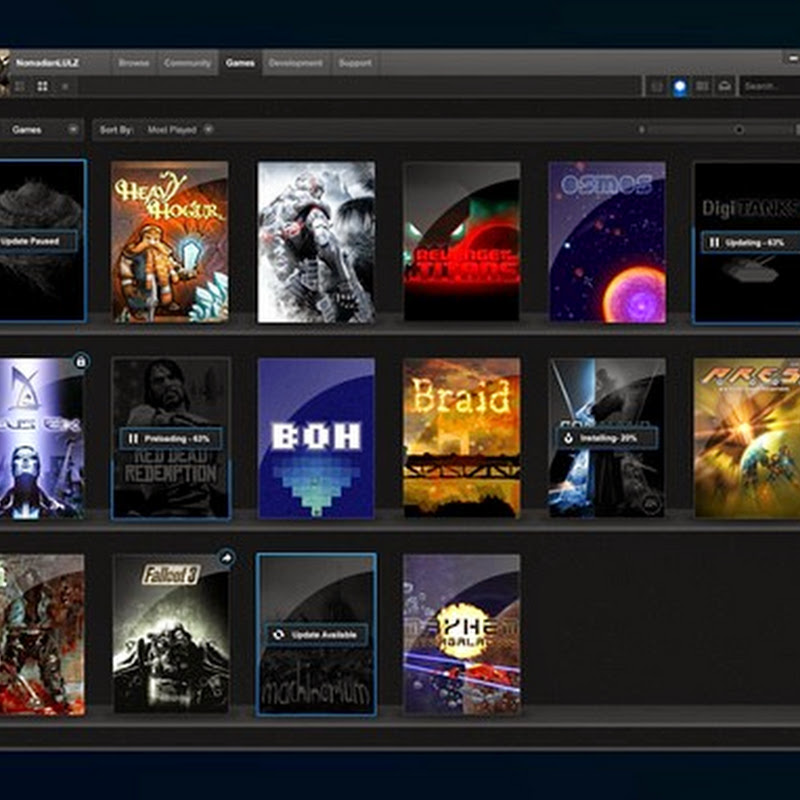Open the Support tab link
The image size is (800, 800).
click(x=354, y=63)
